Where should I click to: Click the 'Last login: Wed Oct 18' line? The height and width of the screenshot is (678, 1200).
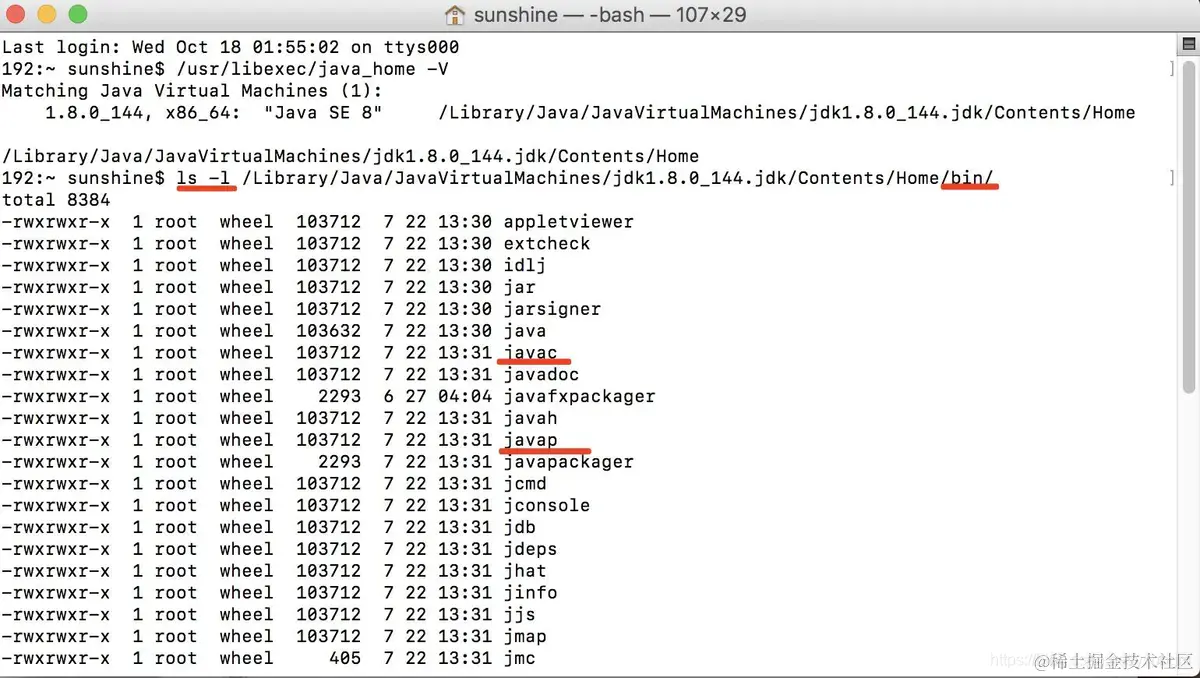pyautogui.click(x=230, y=47)
